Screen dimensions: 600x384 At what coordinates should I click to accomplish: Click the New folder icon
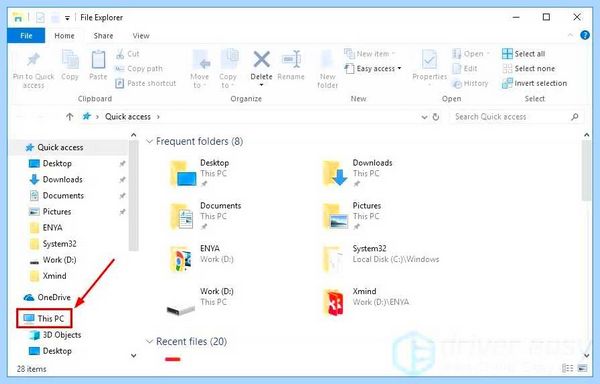point(328,60)
